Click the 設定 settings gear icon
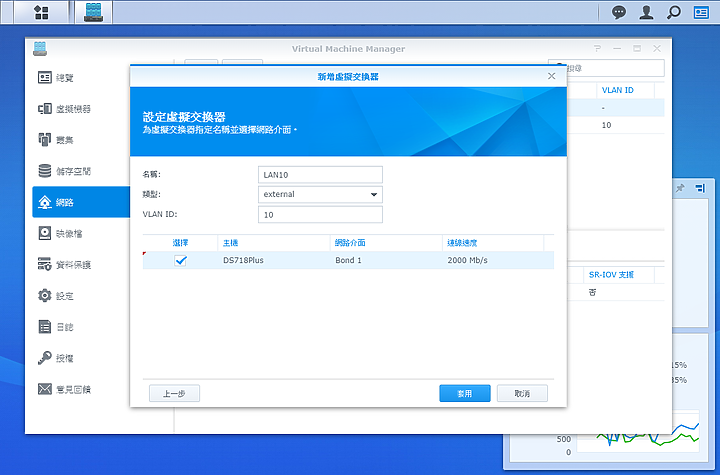 45,295
